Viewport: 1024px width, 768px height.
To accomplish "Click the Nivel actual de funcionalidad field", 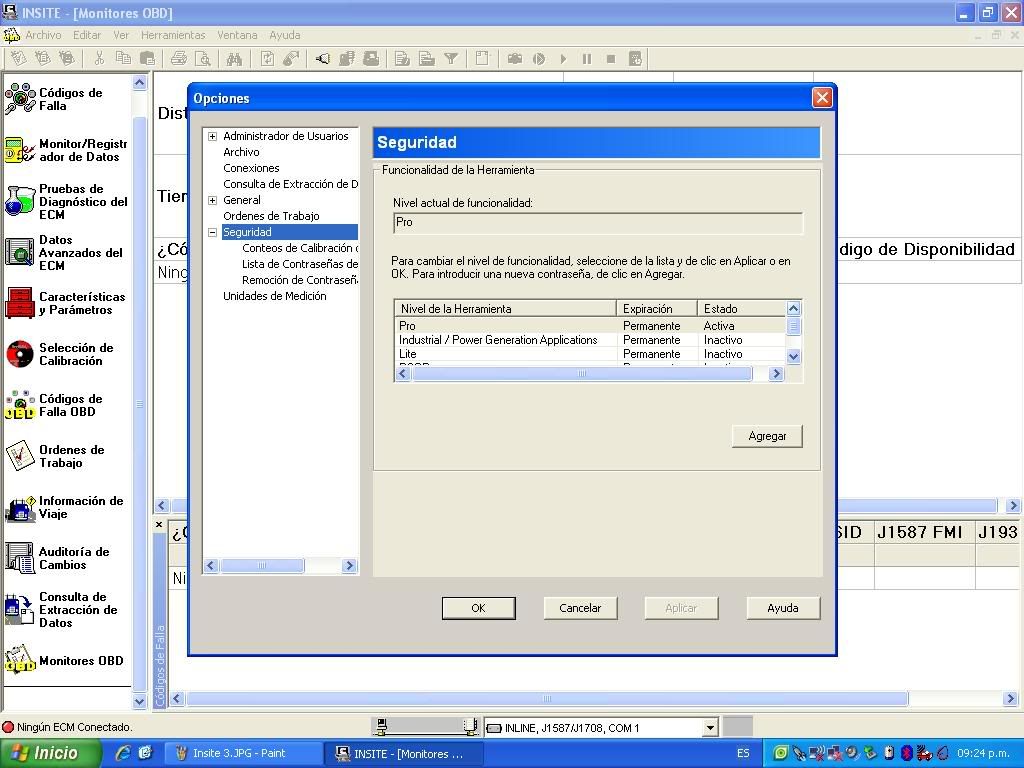I will [x=598, y=223].
